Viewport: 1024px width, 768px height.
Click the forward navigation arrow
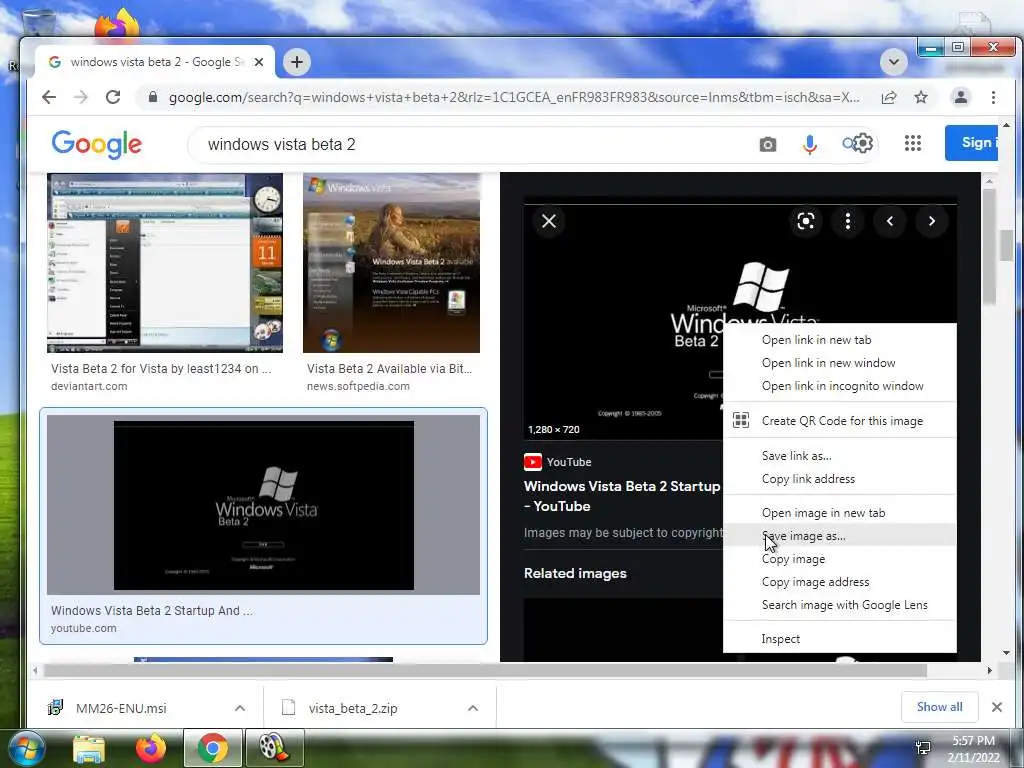point(81,97)
